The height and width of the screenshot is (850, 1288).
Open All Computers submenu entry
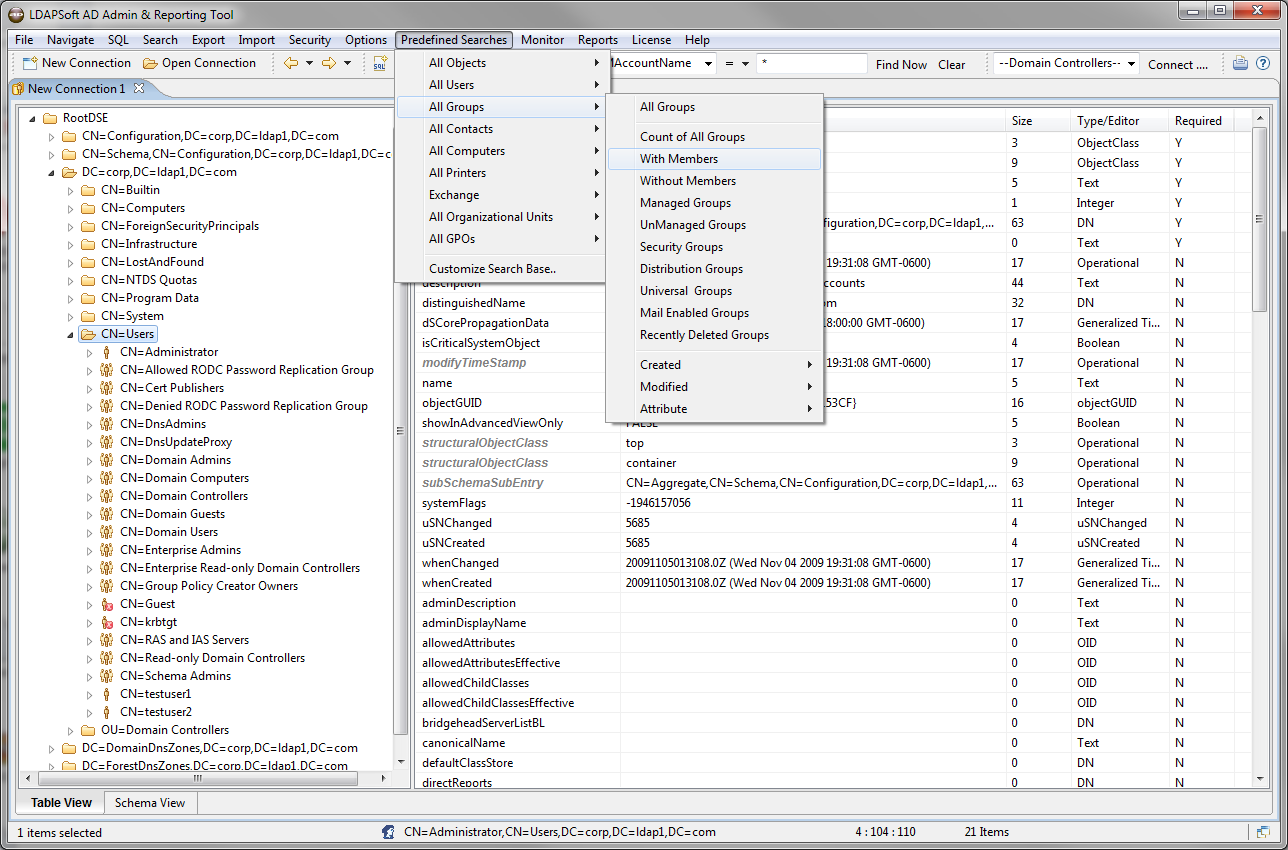click(x=501, y=151)
